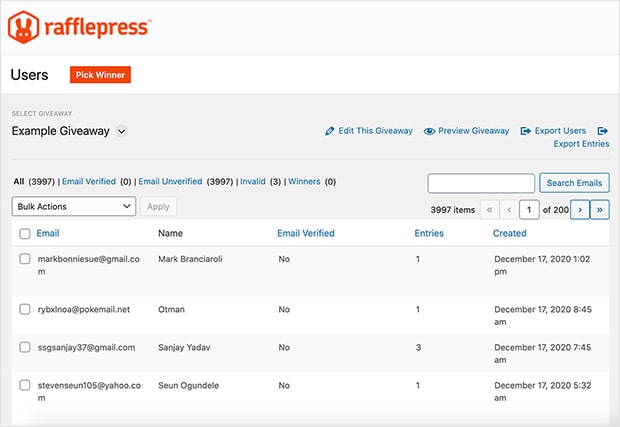Open the Preview Giveaway link
620x427 pixels.
point(473,131)
